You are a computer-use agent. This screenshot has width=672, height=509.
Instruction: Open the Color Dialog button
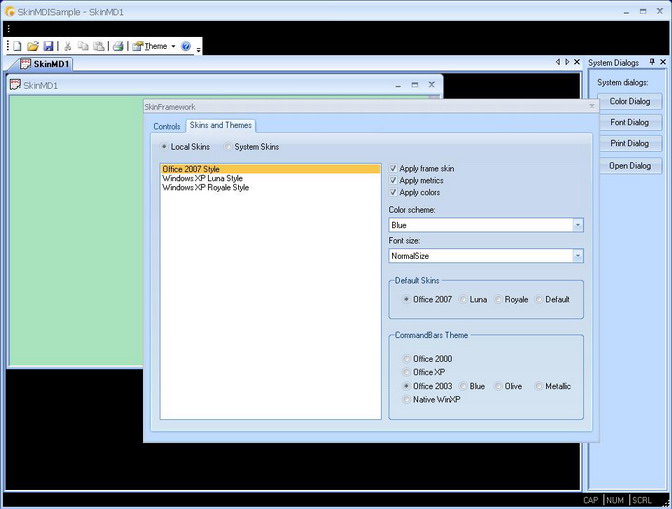tap(629, 101)
